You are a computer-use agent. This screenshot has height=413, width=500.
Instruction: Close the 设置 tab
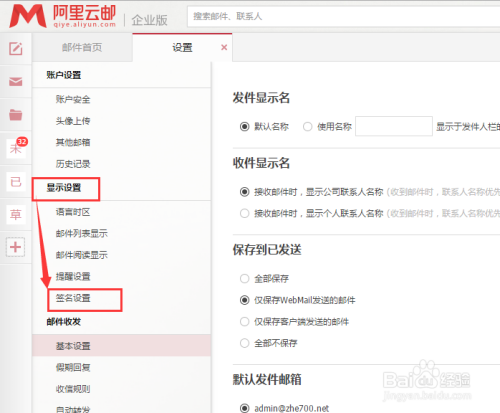coord(224,47)
